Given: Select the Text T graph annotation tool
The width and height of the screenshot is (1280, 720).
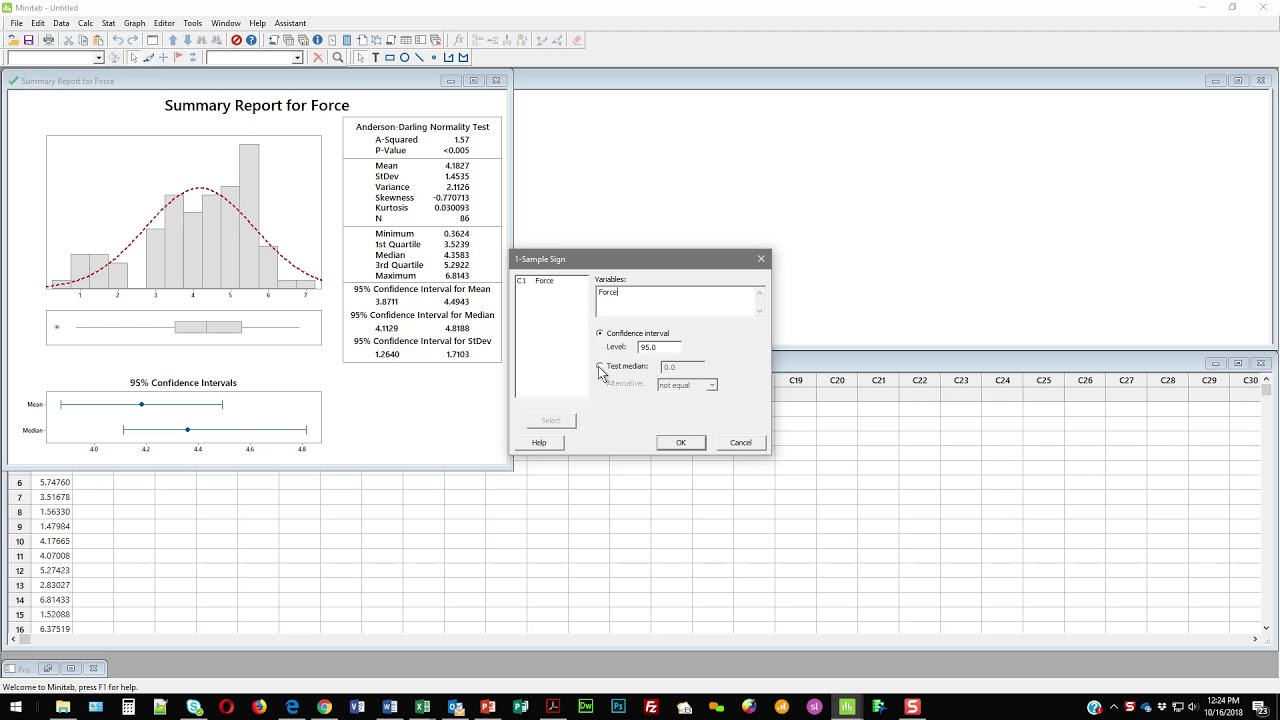Looking at the screenshot, I should (x=375, y=57).
